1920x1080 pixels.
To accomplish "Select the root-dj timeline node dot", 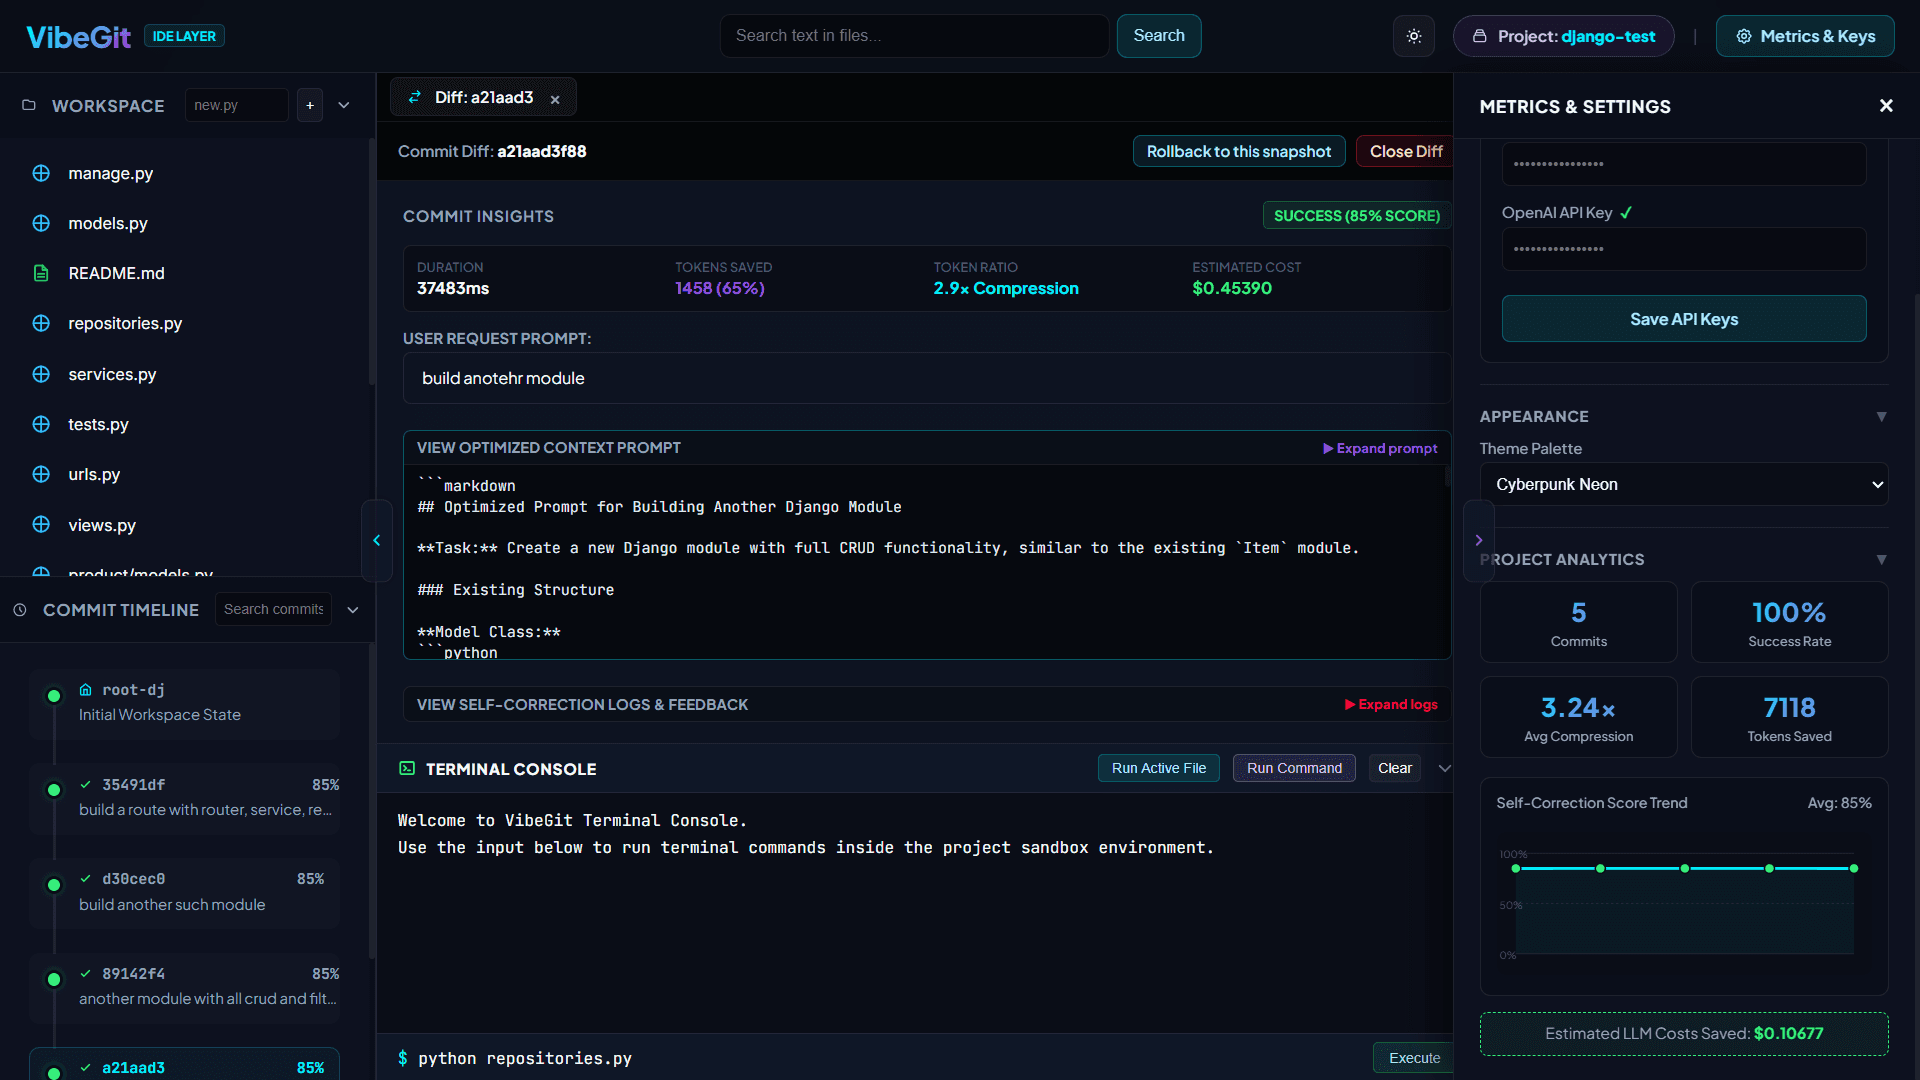I will [54, 696].
